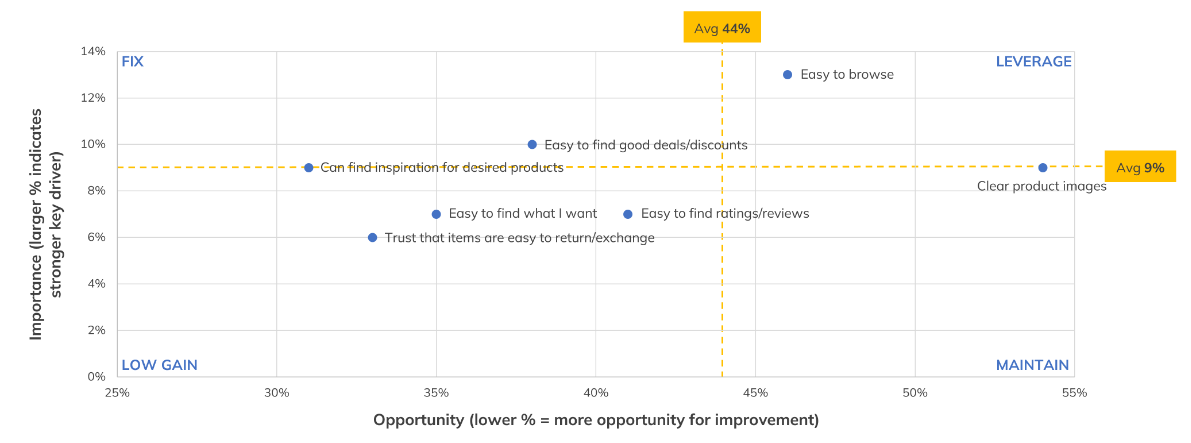Click the 40% x-axis tick label

point(596,393)
